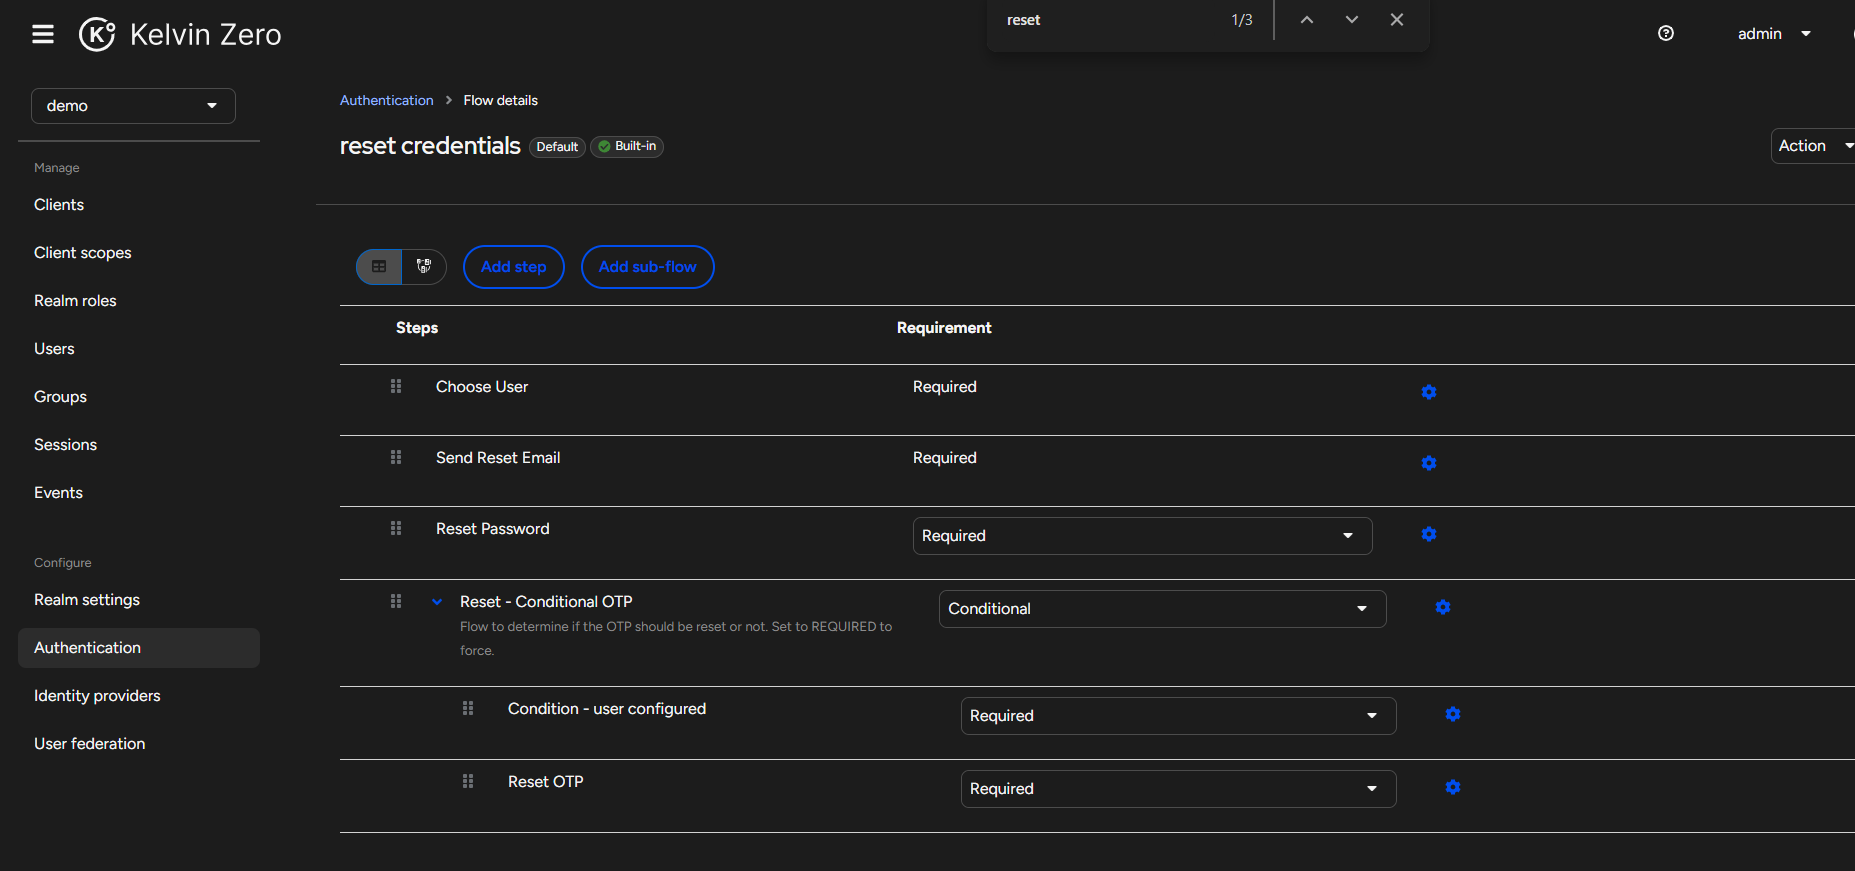
Task: Open the Action dropdown menu
Action: (x=1813, y=146)
